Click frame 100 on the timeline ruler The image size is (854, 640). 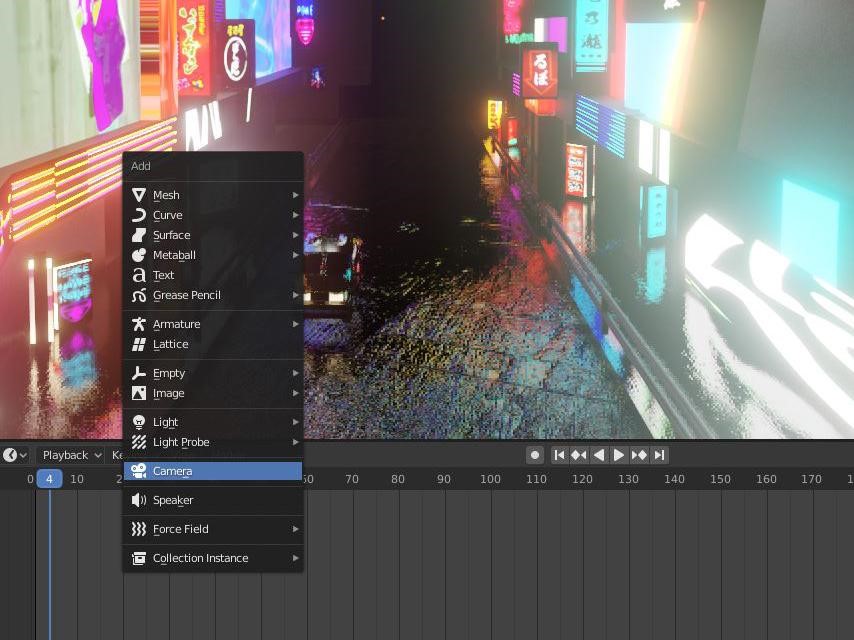pyautogui.click(x=490, y=479)
